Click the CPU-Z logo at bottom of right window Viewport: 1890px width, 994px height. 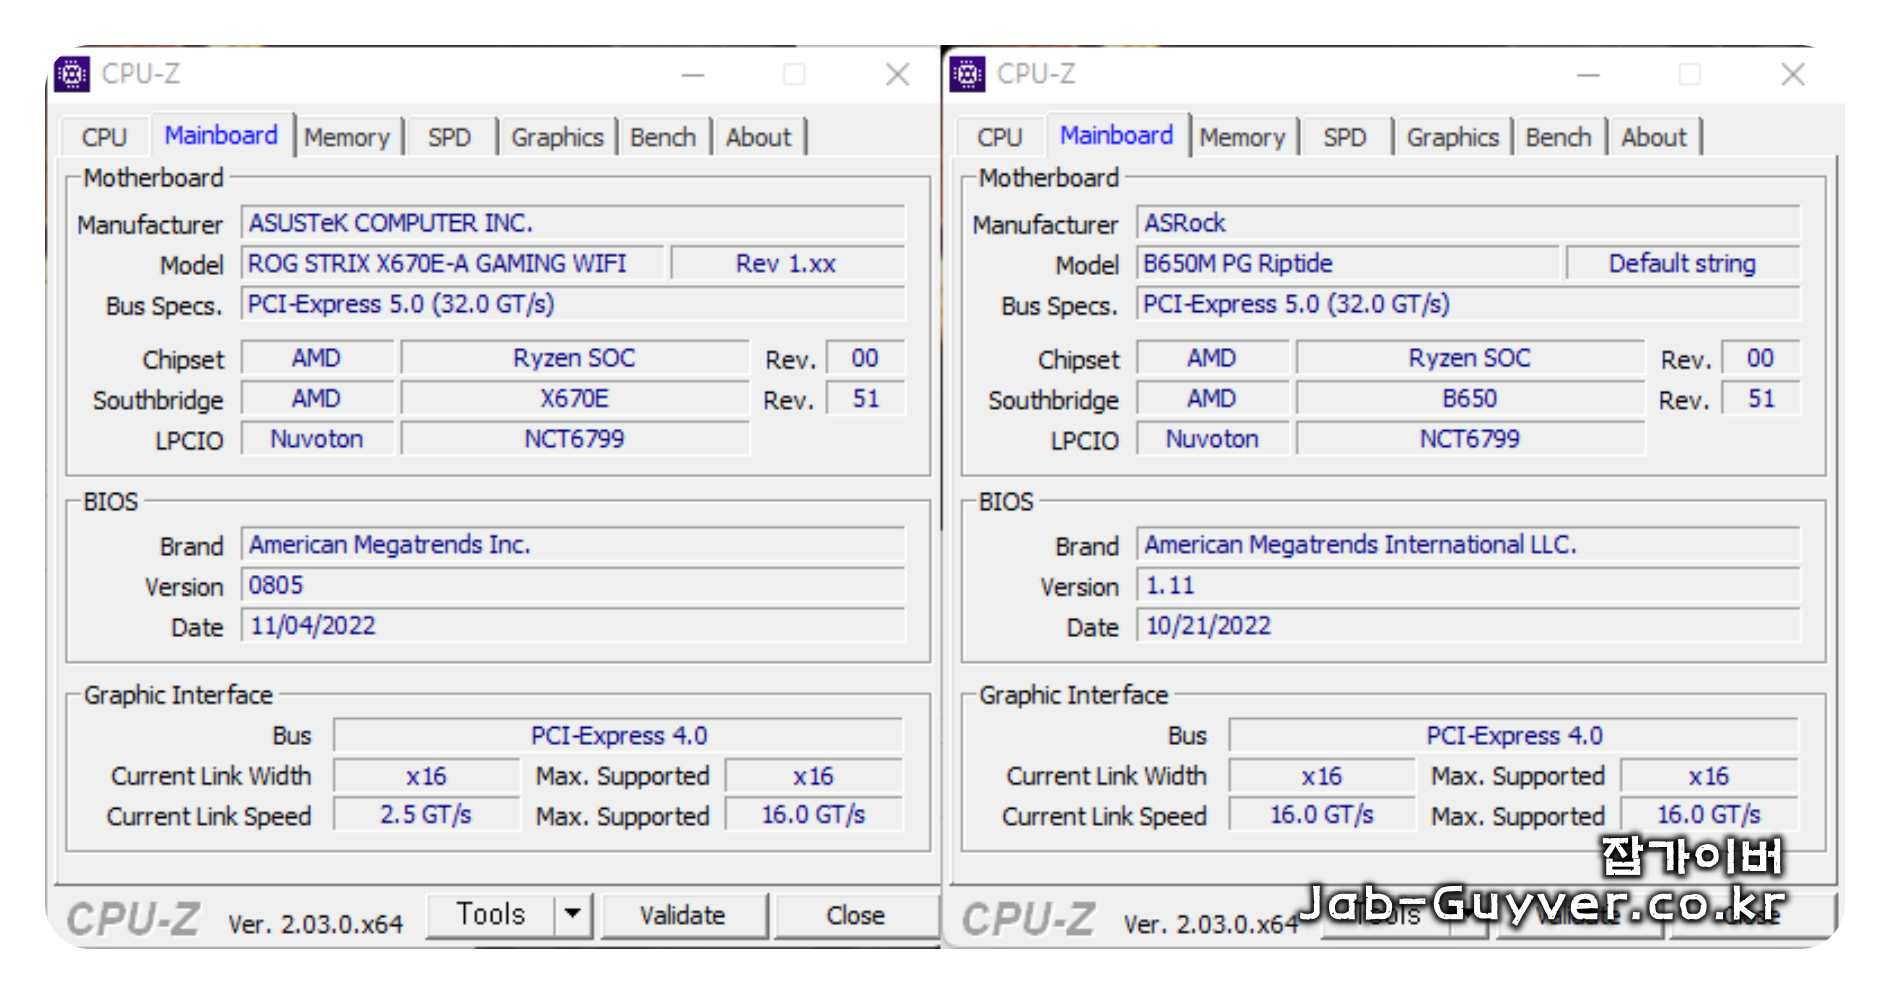(1030, 917)
